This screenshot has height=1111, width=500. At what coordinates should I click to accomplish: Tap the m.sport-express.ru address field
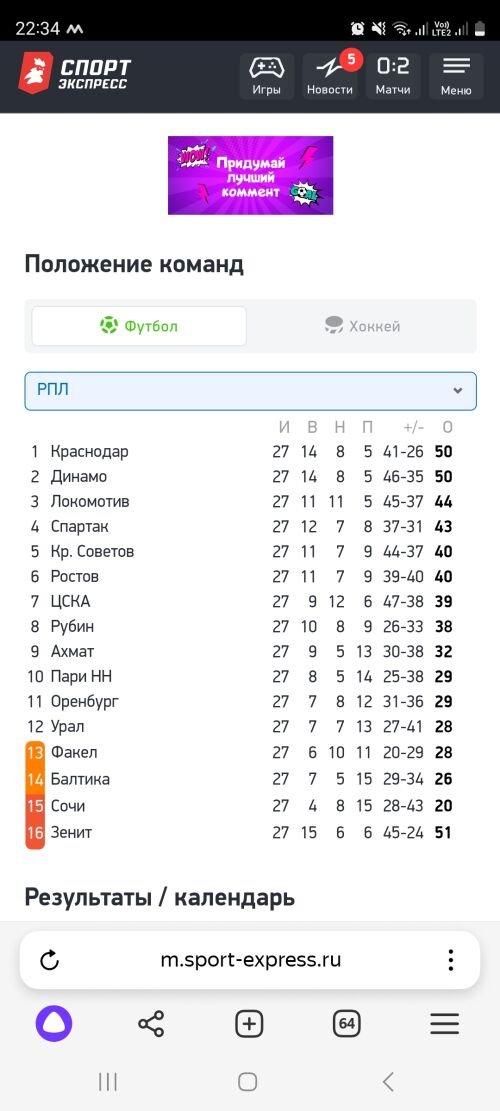(250, 961)
